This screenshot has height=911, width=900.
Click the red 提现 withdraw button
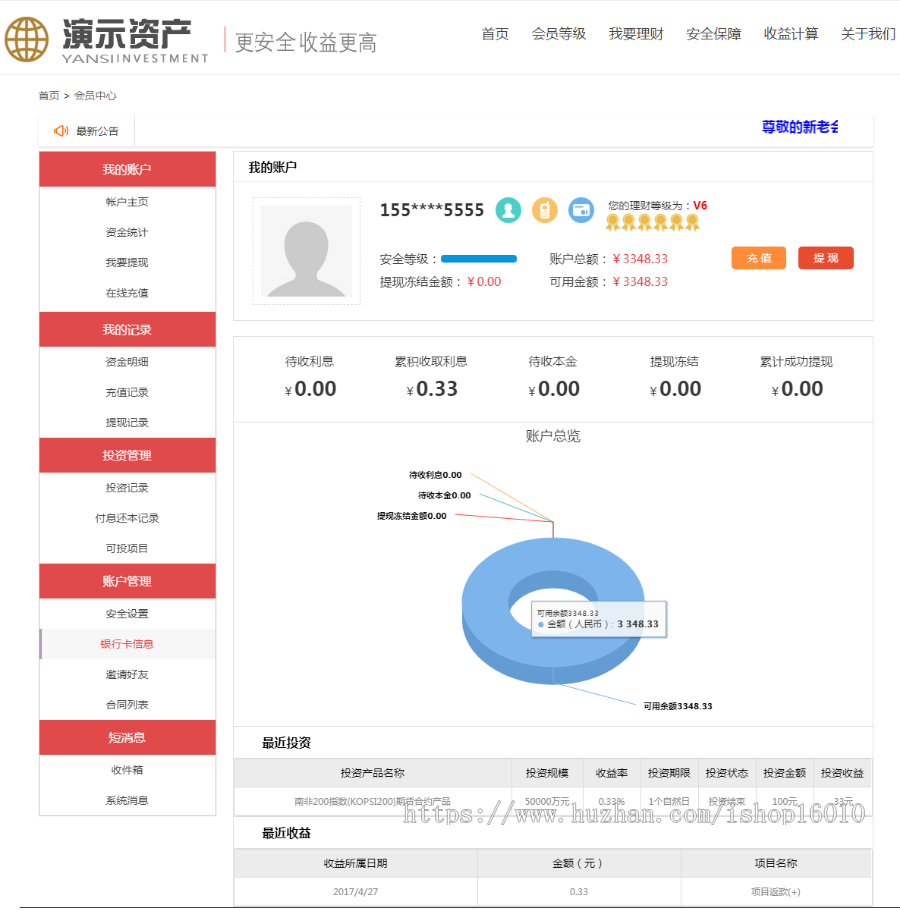825,258
